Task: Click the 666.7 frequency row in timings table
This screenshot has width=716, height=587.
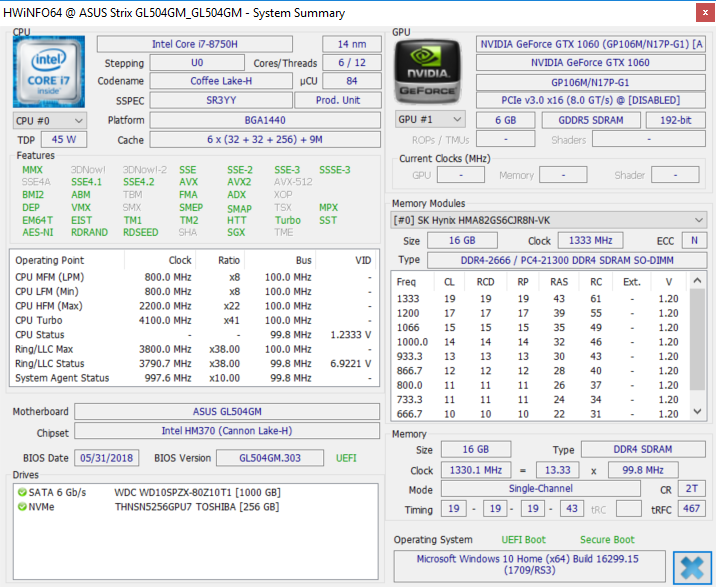Action: click(x=540, y=413)
